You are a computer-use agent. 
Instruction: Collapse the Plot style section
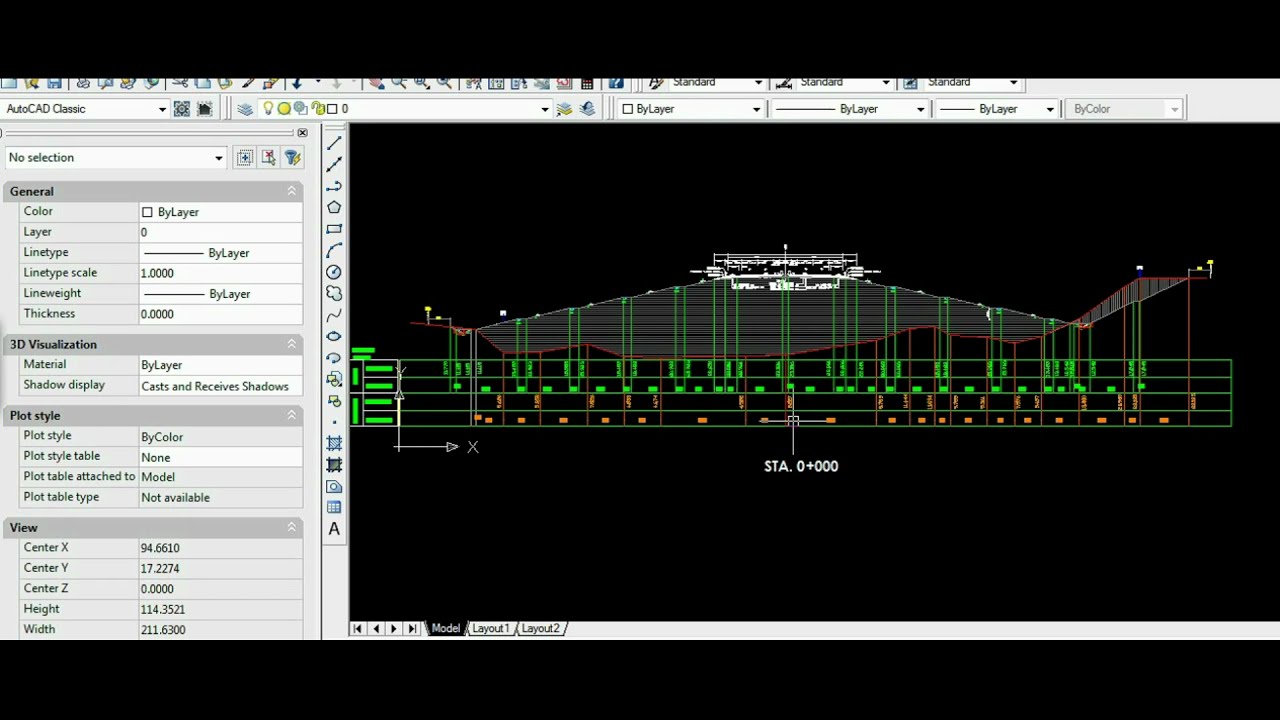tap(292, 415)
